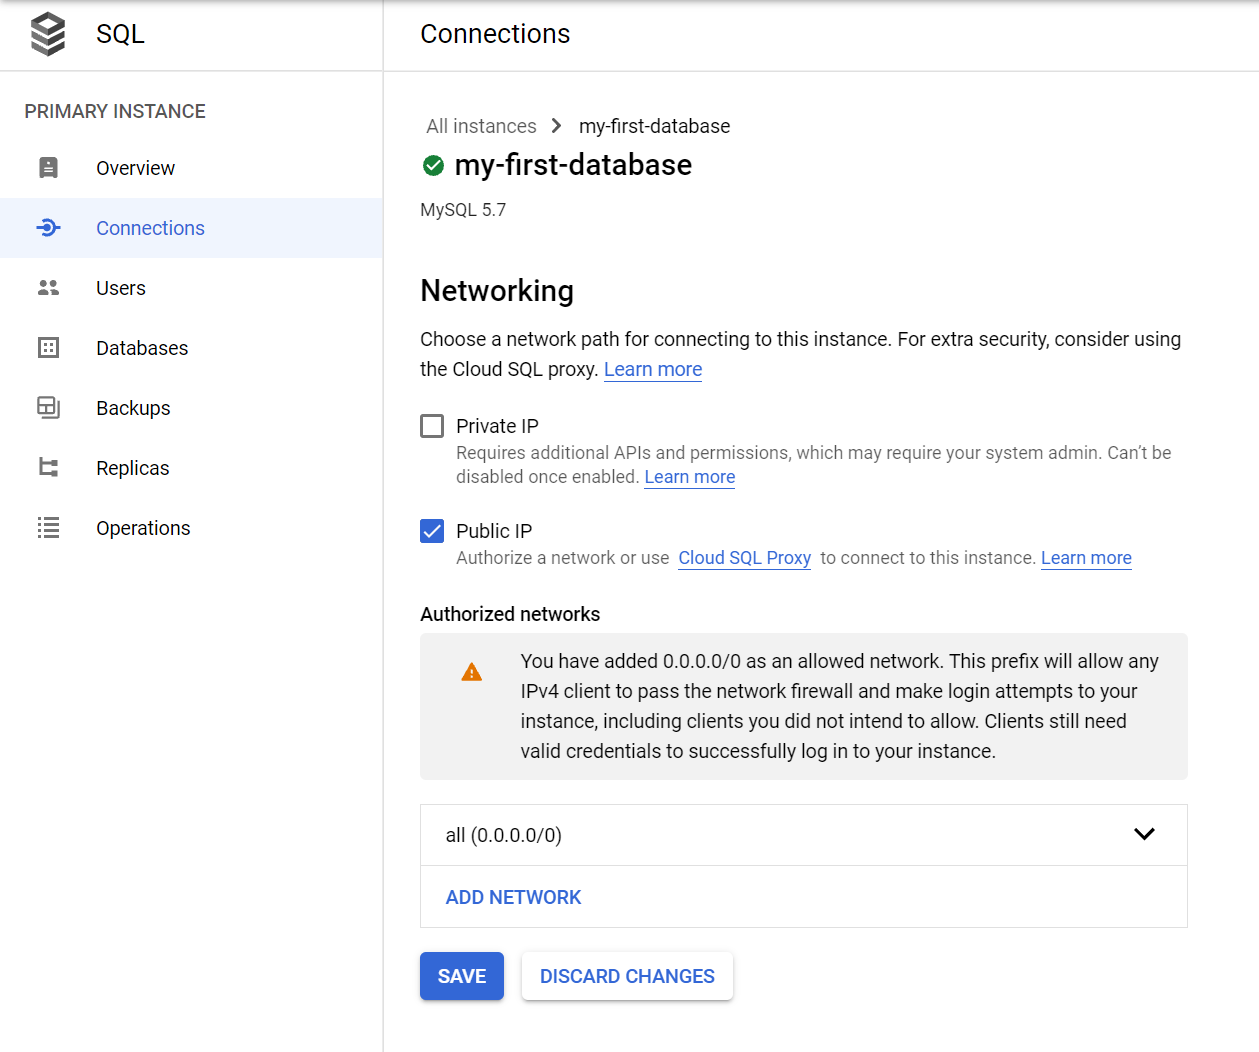Image resolution: width=1259 pixels, height=1052 pixels.
Task: Click the orange warning triangle icon
Action: (471, 673)
